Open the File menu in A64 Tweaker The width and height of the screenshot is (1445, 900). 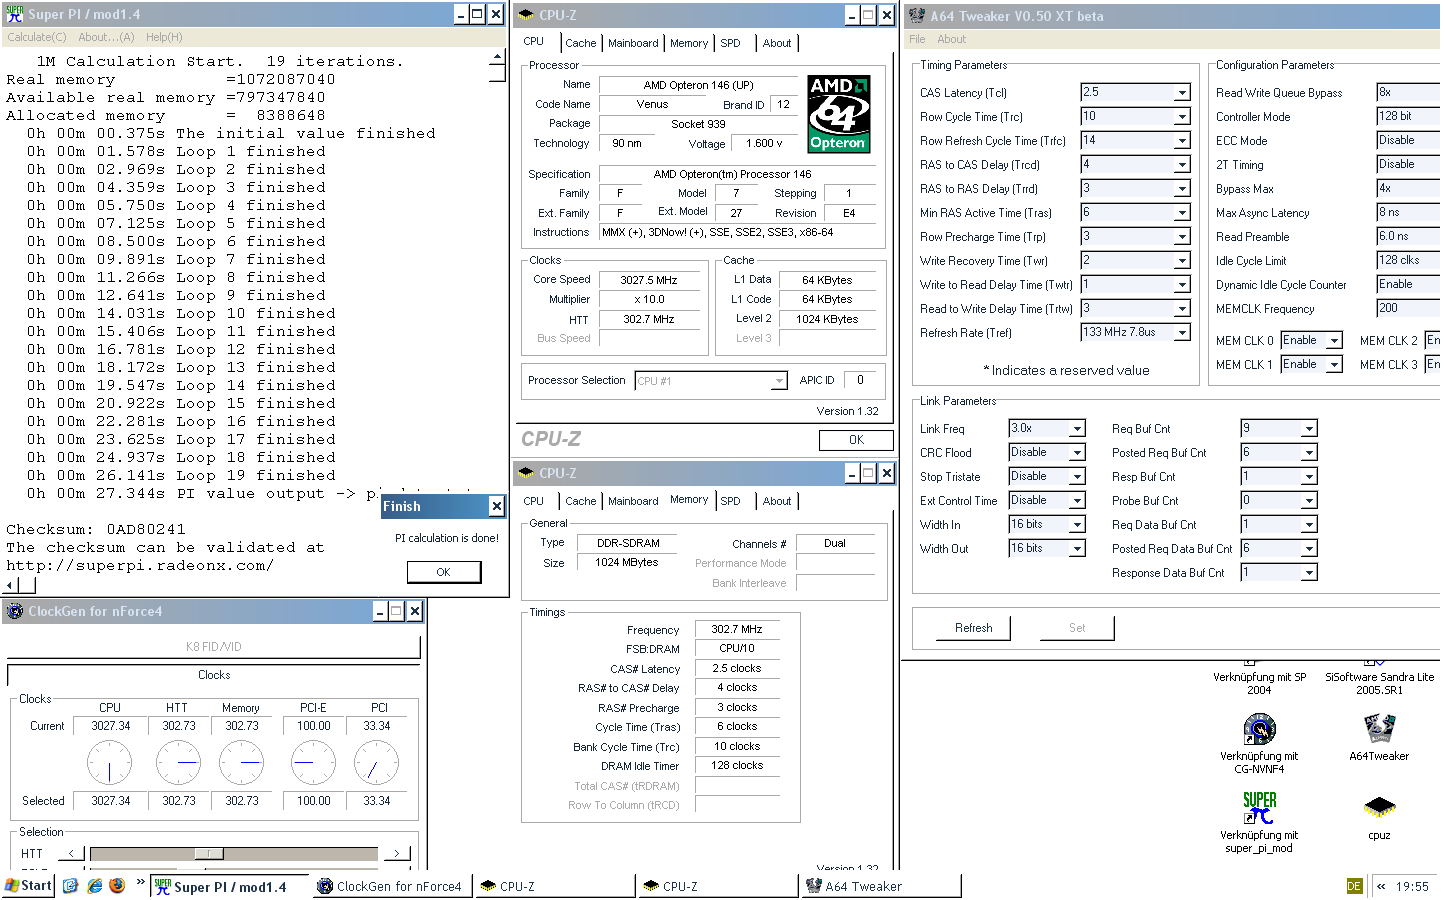tap(917, 39)
